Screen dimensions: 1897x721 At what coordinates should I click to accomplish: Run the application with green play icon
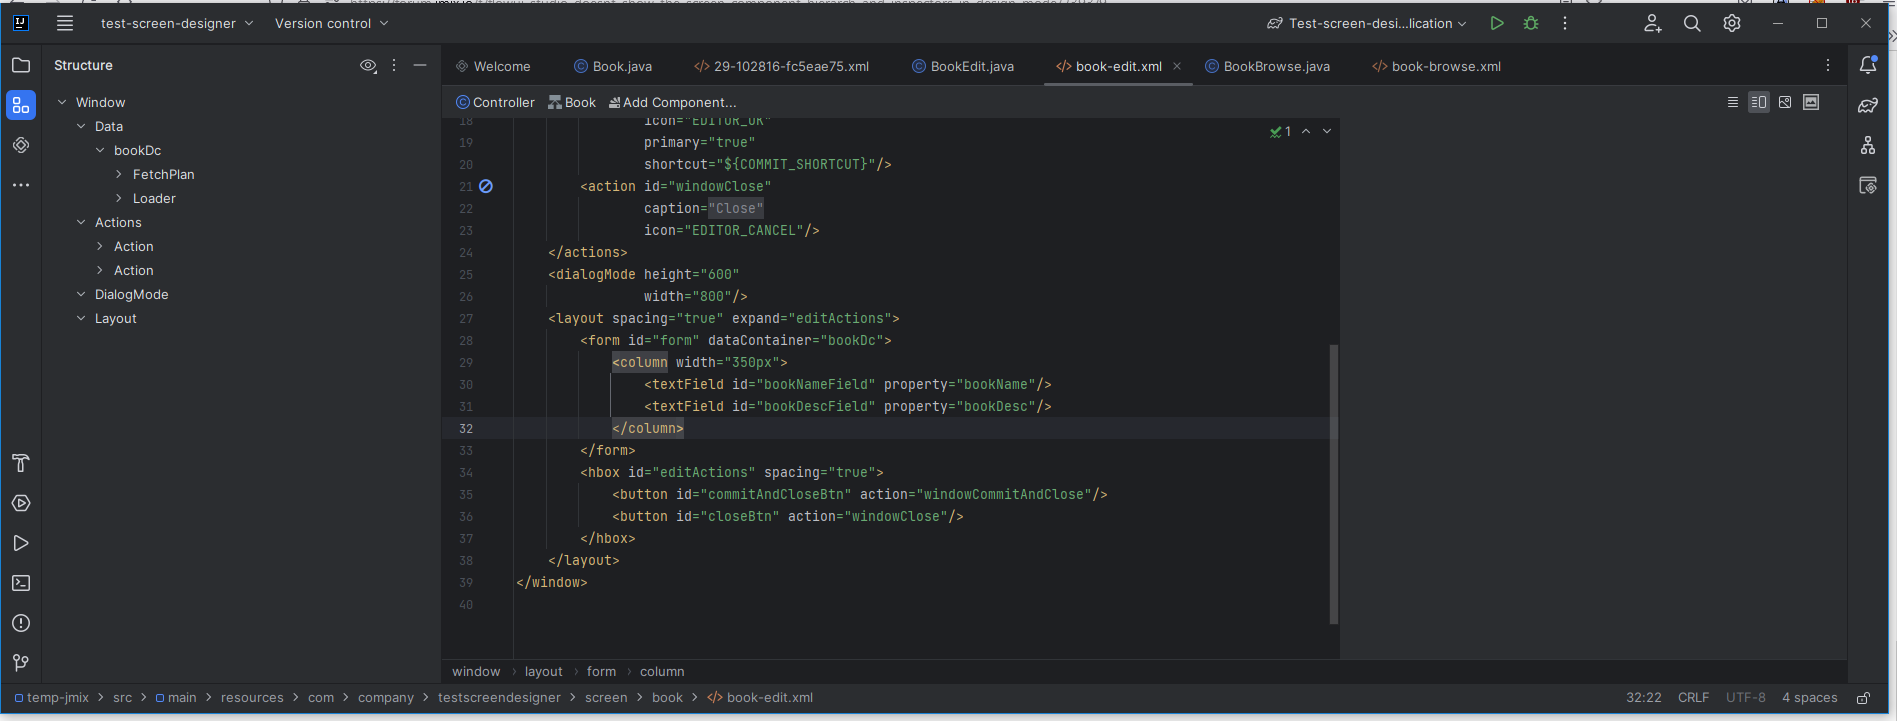tap(1497, 23)
